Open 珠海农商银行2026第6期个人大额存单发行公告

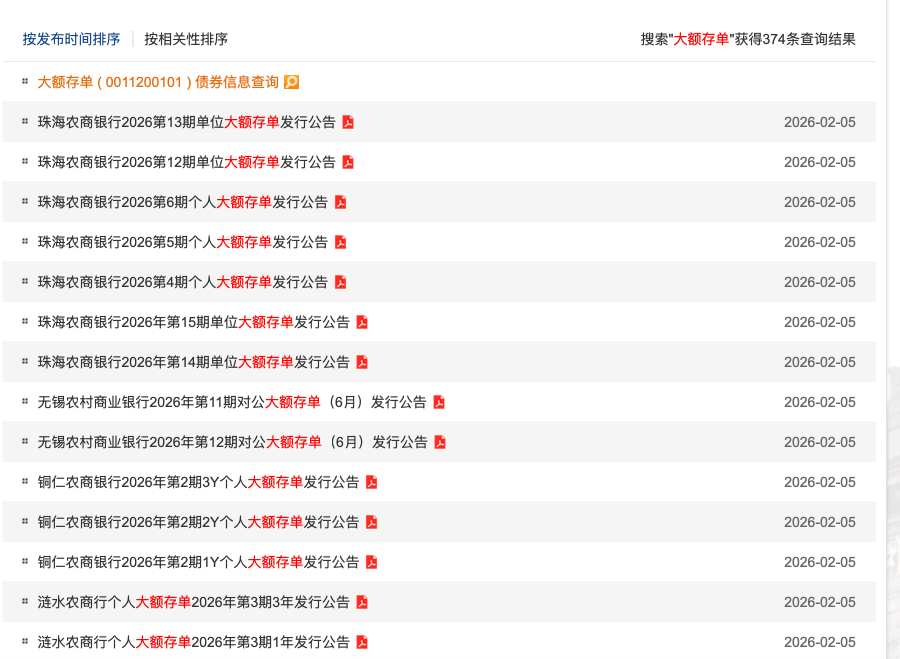click(183, 202)
